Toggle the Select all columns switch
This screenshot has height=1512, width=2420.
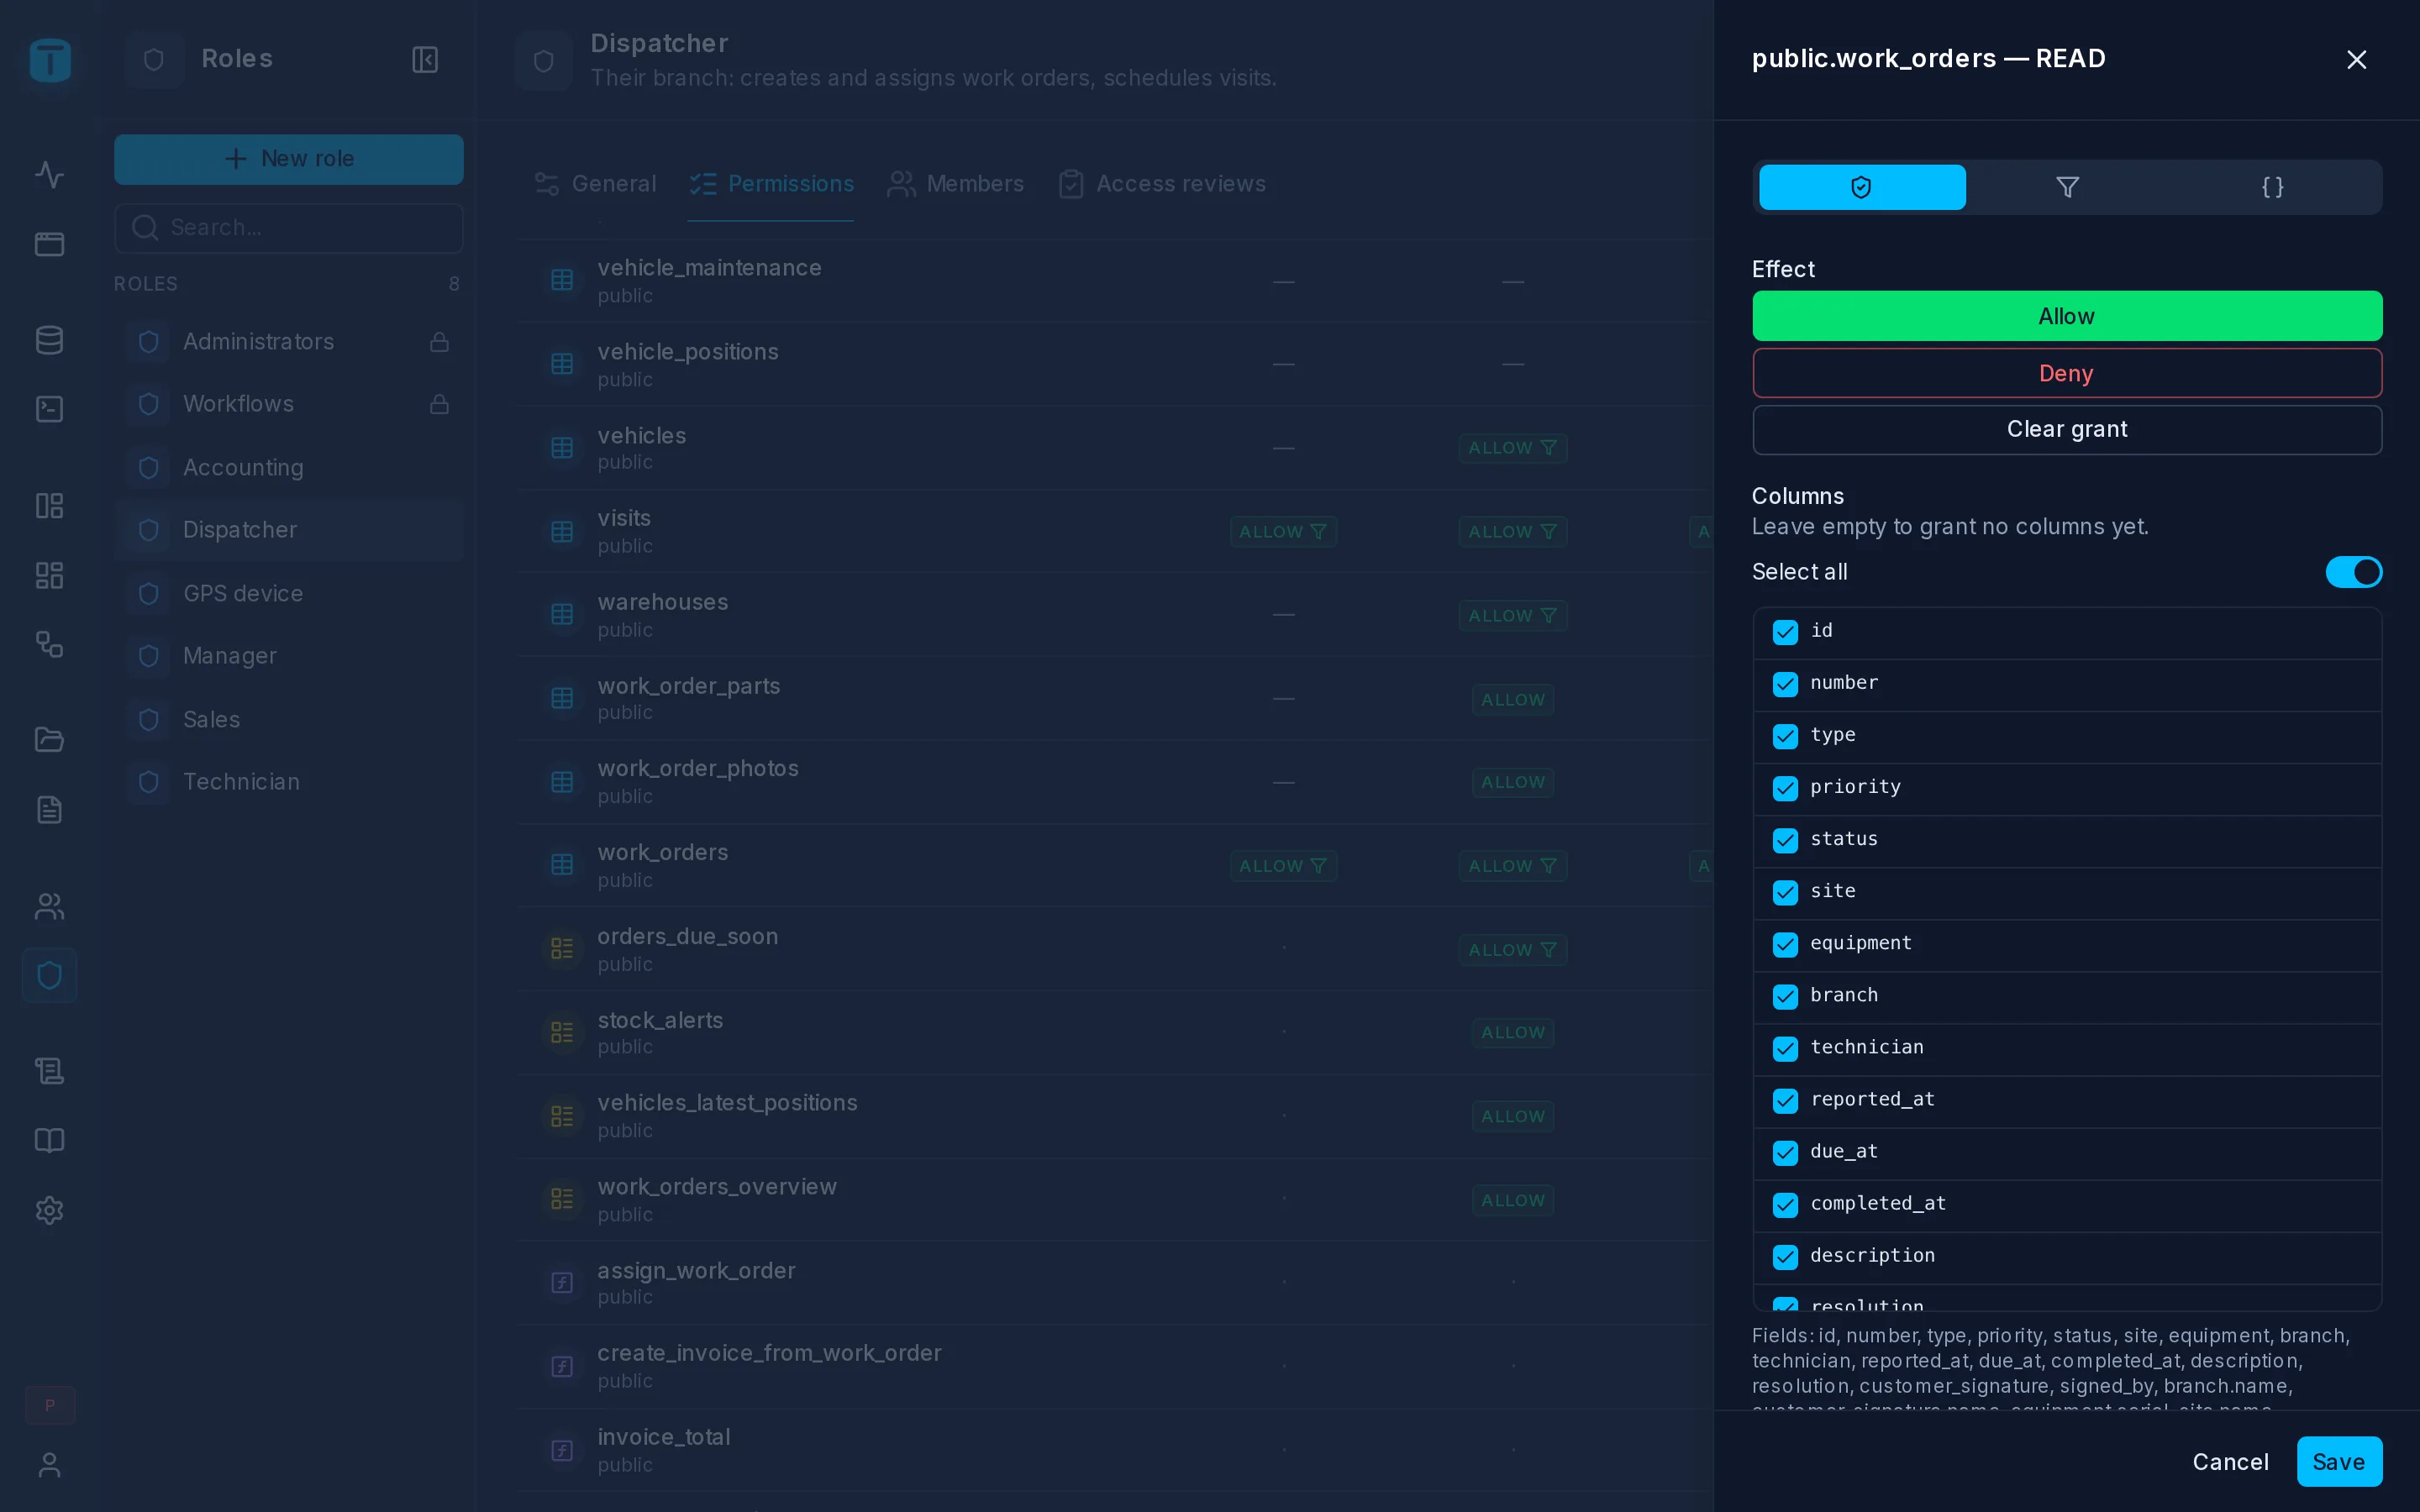pyautogui.click(x=2353, y=572)
